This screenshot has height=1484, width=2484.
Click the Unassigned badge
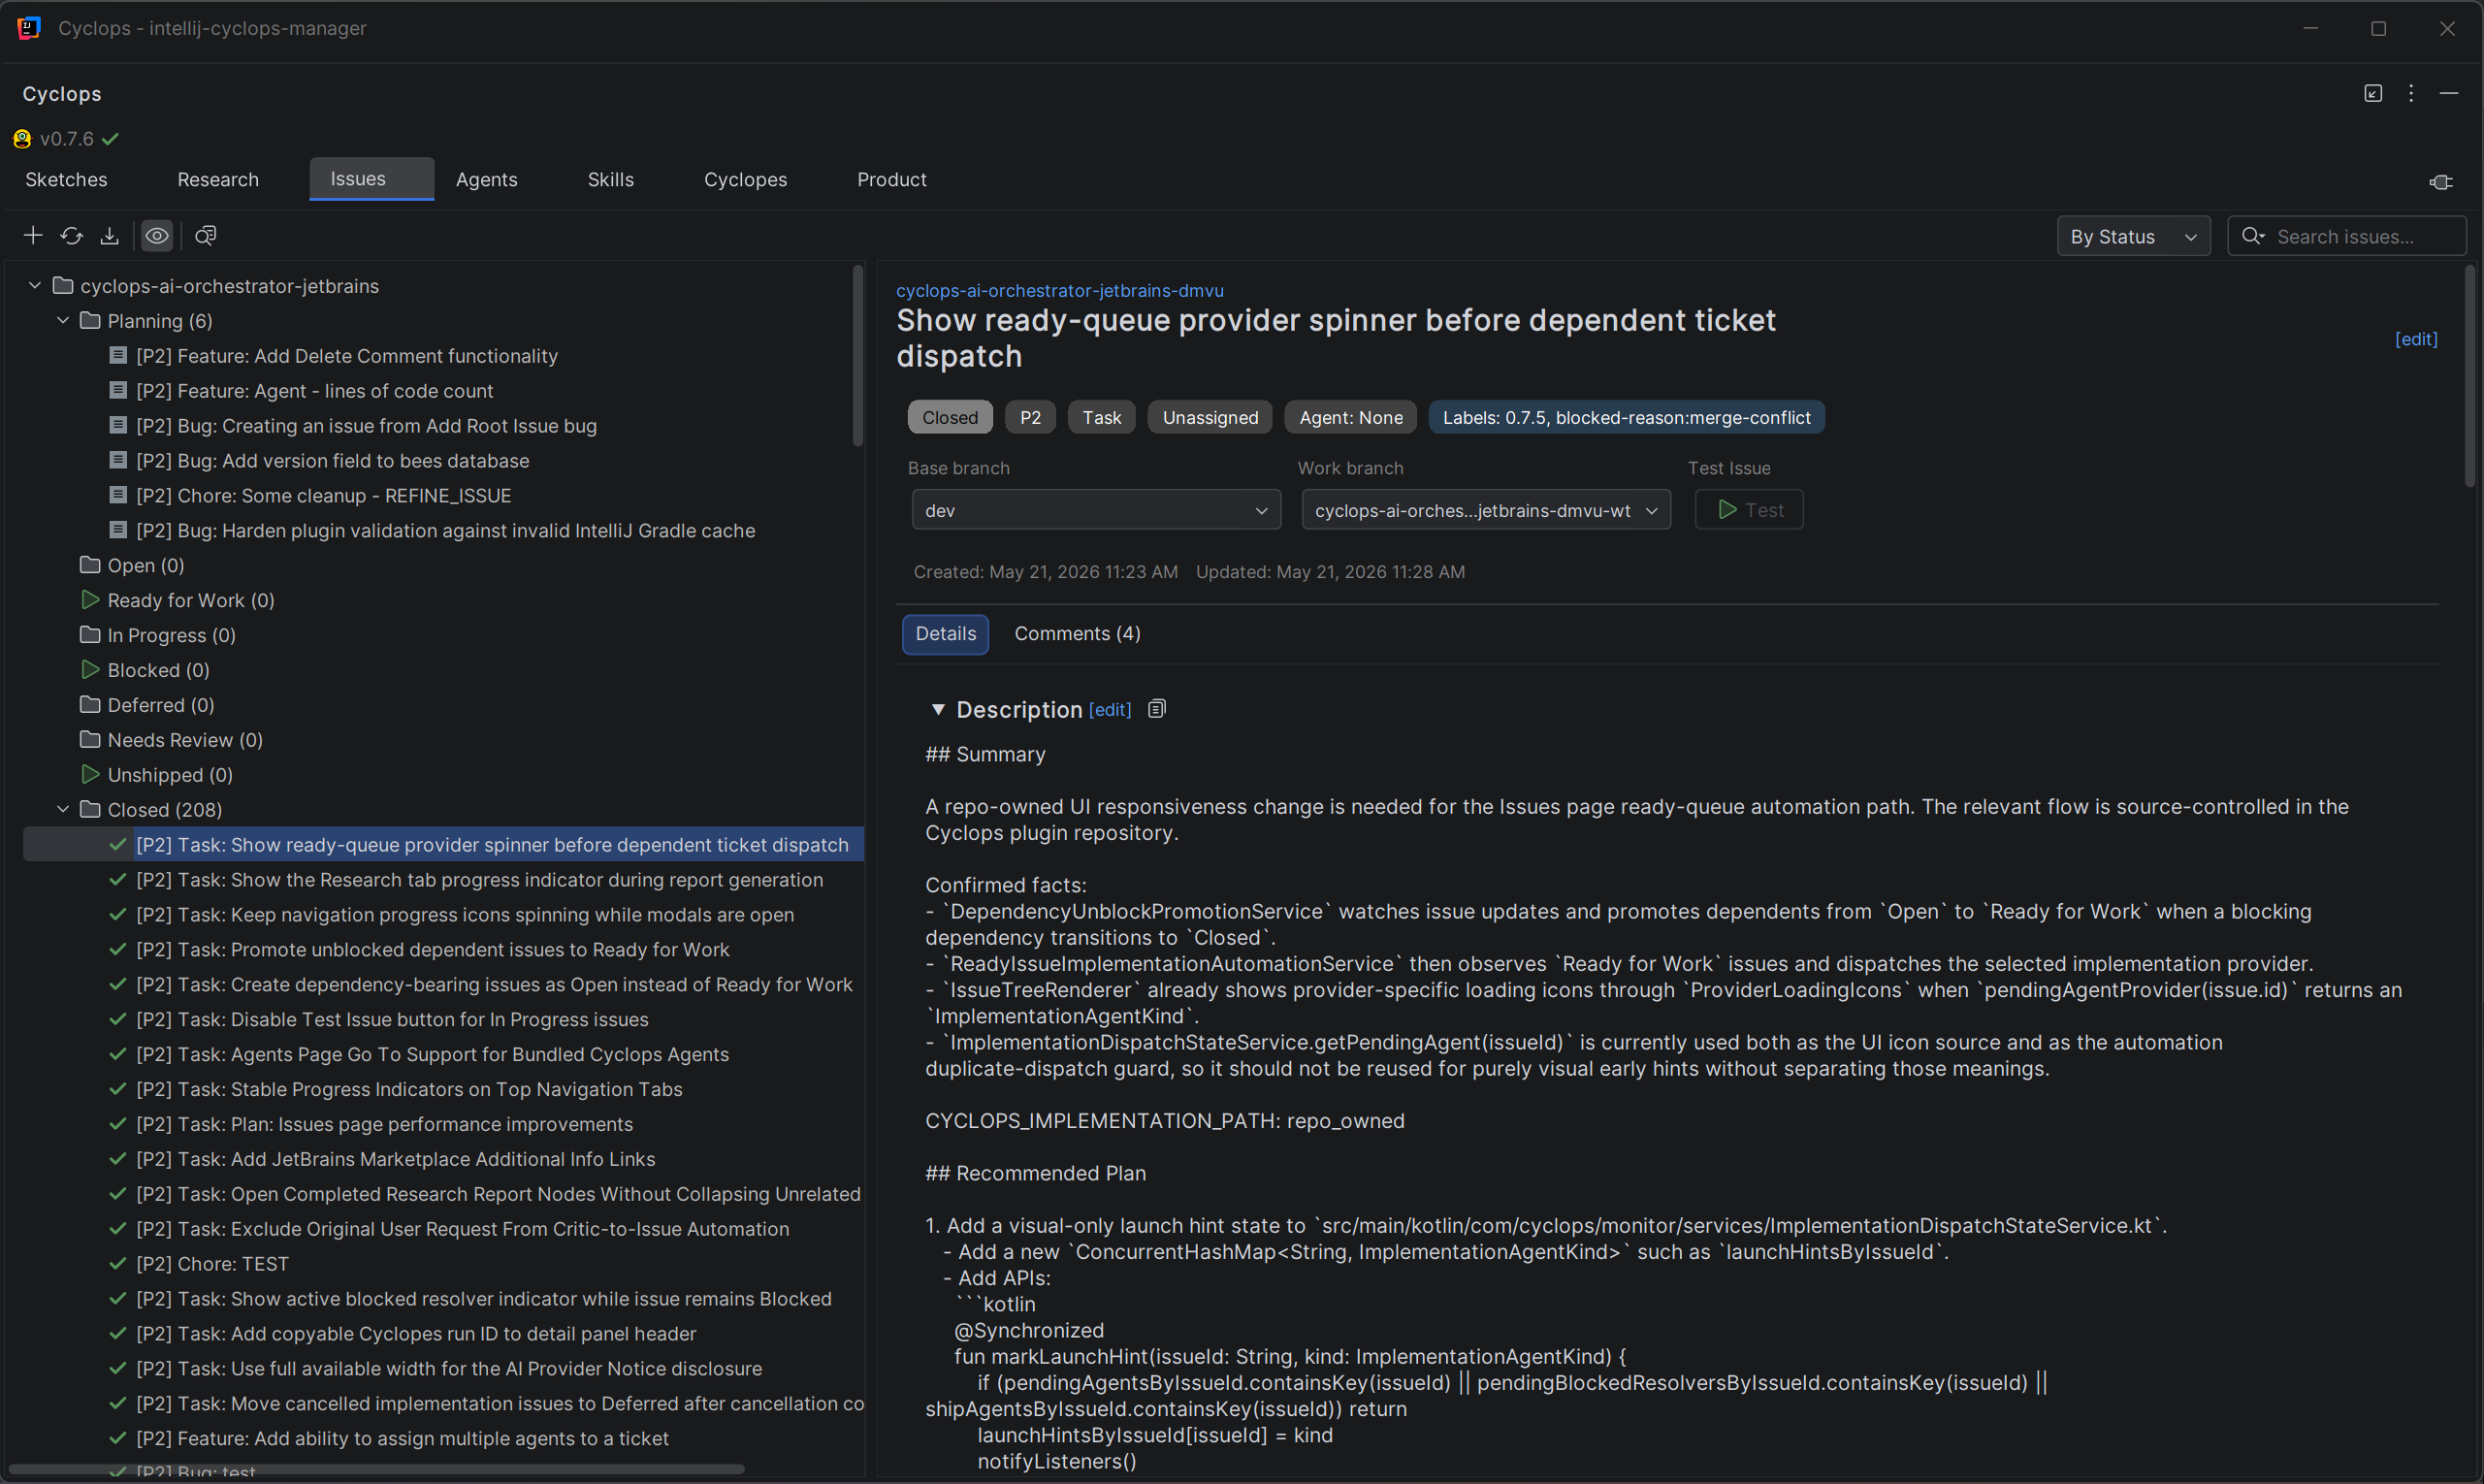tap(1210, 417)
